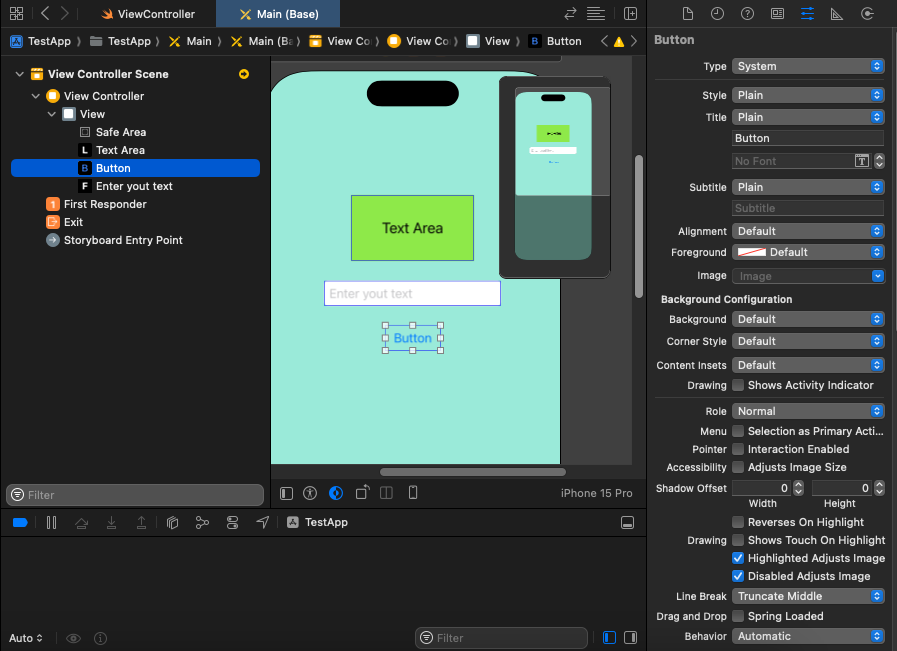Screen dimensions: 897x651
Task: Open the Size inspector ruler icon
Action: coord(836,14)
